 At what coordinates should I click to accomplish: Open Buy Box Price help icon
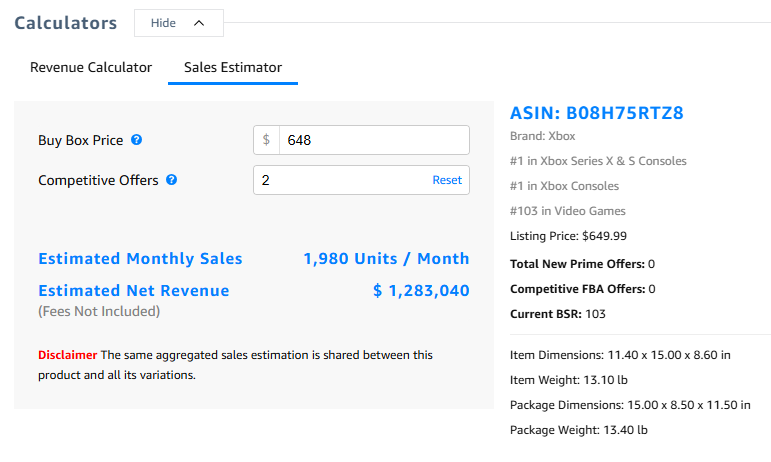[x=137, y=140]
